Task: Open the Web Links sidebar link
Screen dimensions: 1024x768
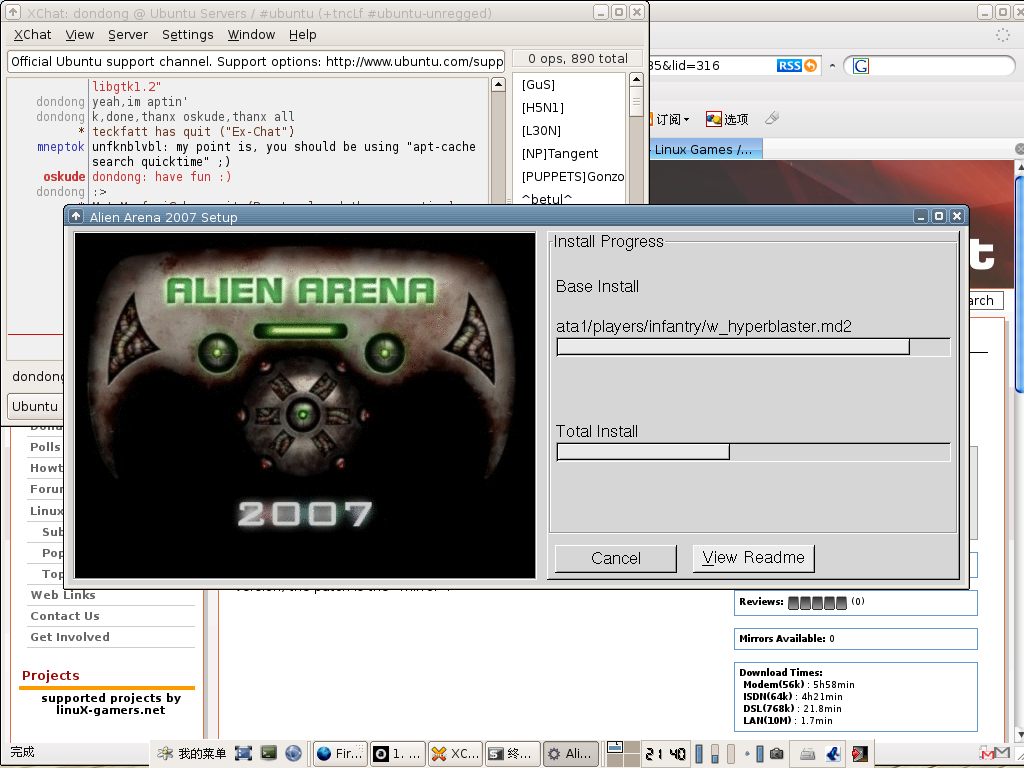Action: coord(63,595)
